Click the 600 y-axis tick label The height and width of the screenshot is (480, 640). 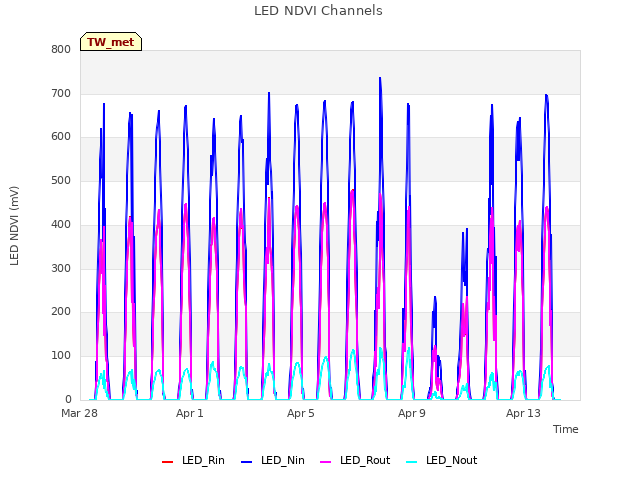tap(61, 137)
